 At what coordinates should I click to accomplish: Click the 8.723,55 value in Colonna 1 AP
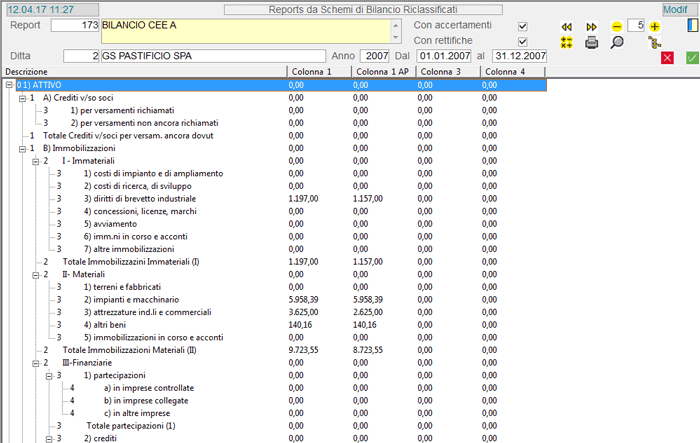point(368,350)
